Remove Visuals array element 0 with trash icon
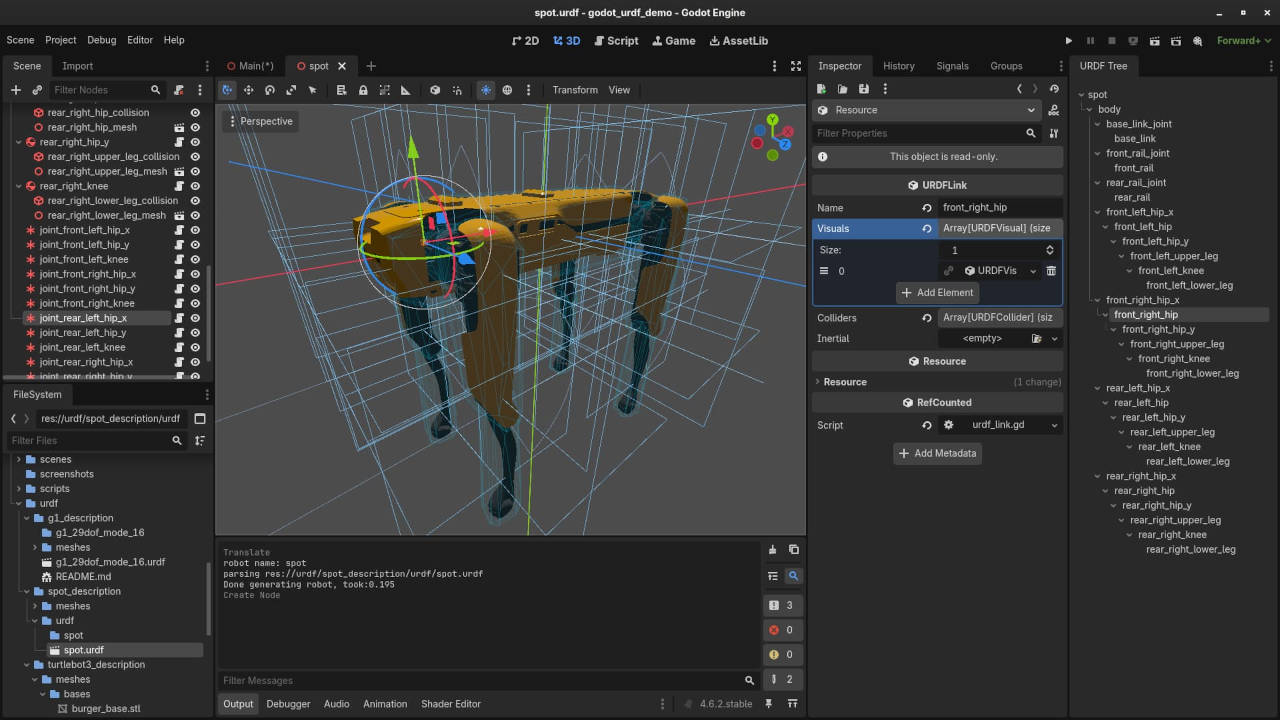The height and width of the screenshot is (720, 1280). point(1051,271)
